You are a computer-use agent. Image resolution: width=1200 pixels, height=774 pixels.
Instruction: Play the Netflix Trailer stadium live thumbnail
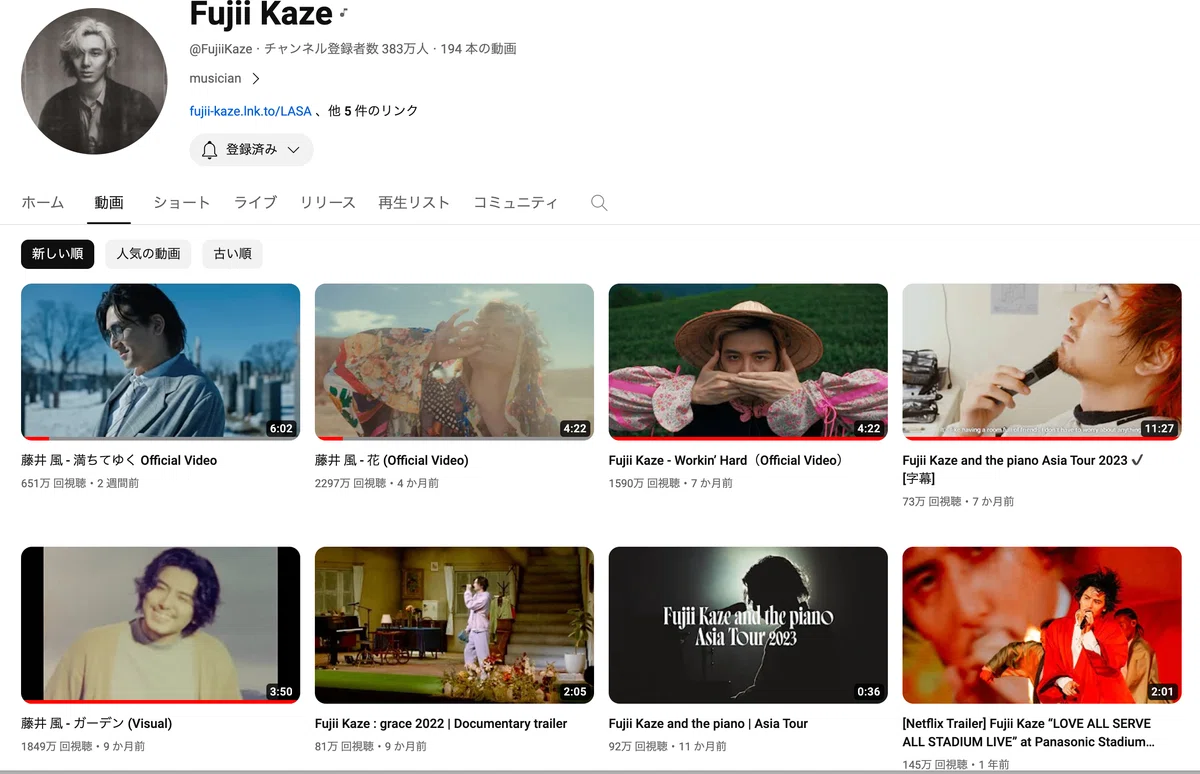pos(1042,625)
